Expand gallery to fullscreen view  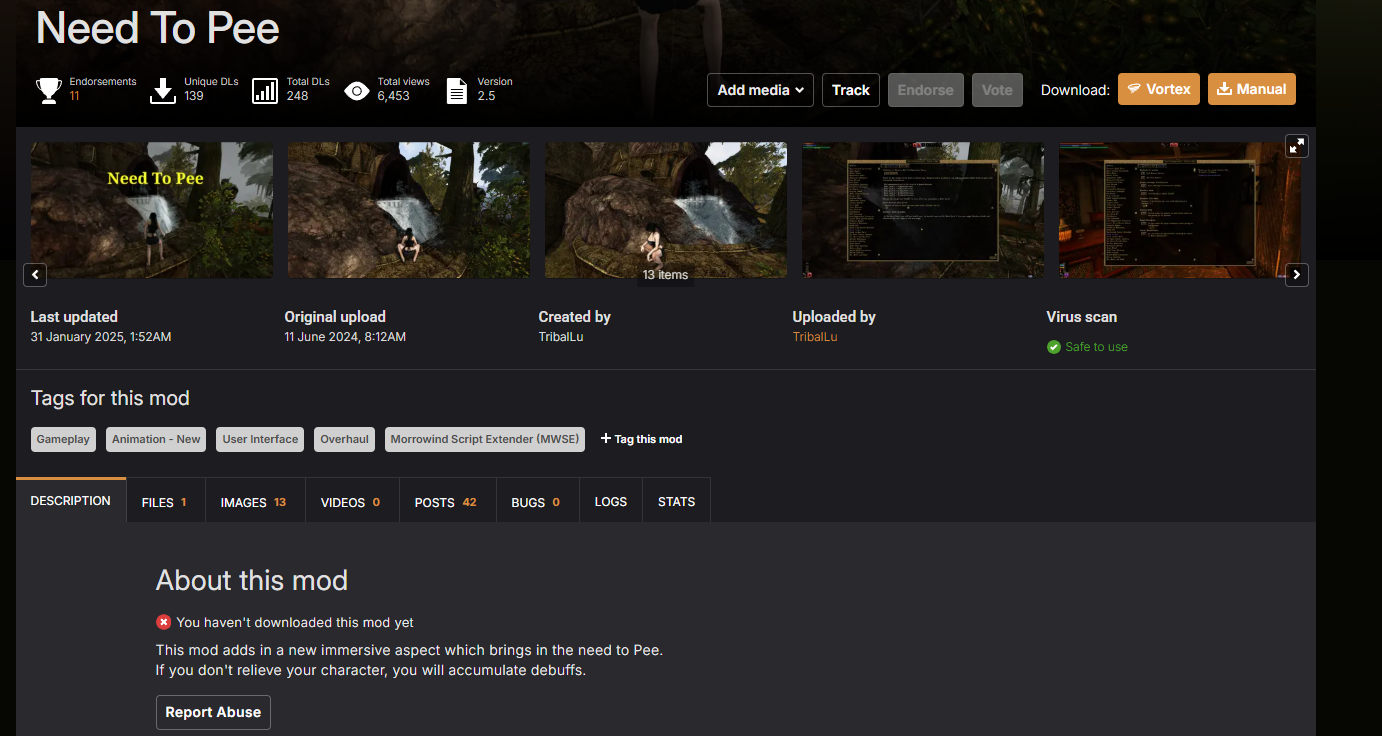click(1297, 146)
